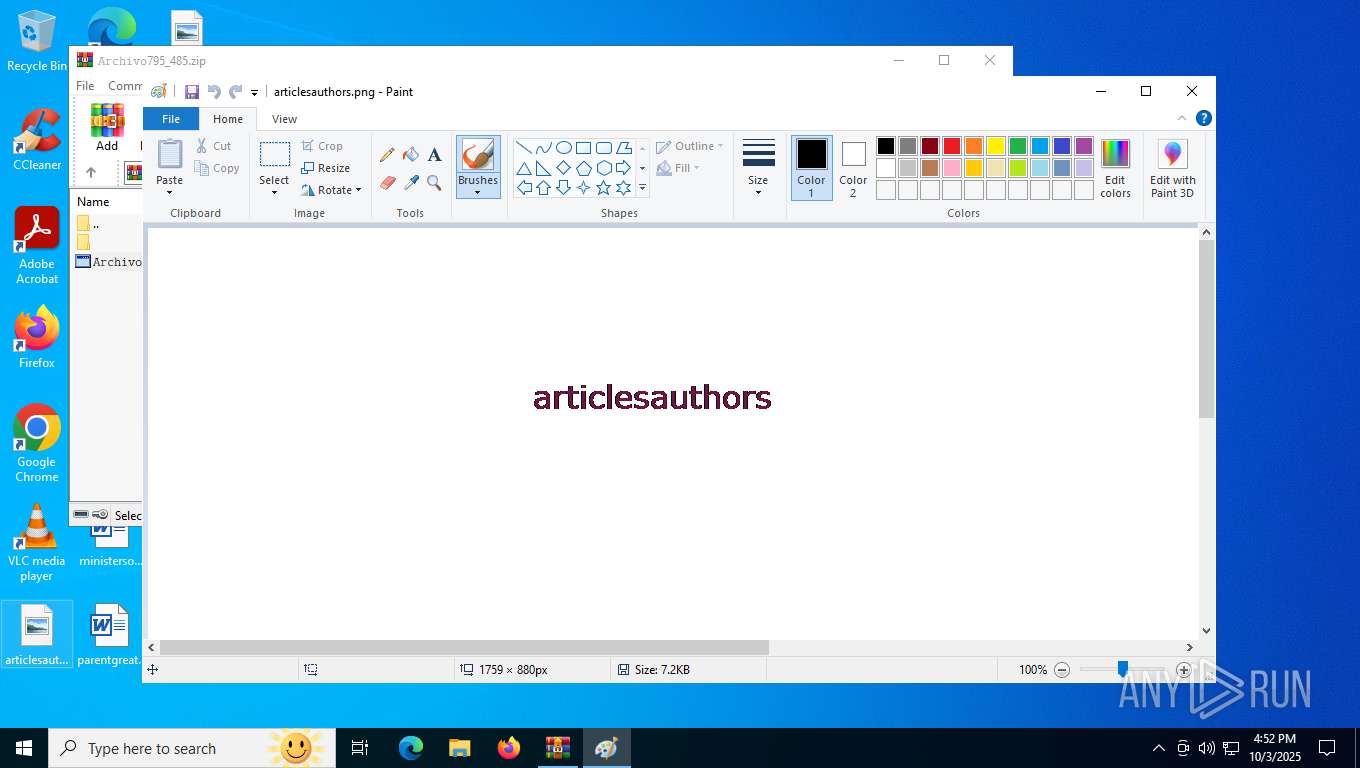Select the Pencil tool
Screen dimensions: 1360x768
(x=387, y=155)
